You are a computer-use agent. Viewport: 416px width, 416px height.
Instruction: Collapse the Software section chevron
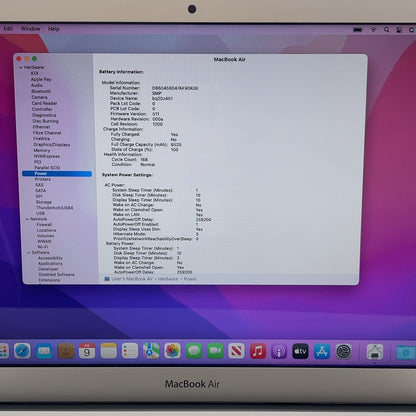[28, 253]
